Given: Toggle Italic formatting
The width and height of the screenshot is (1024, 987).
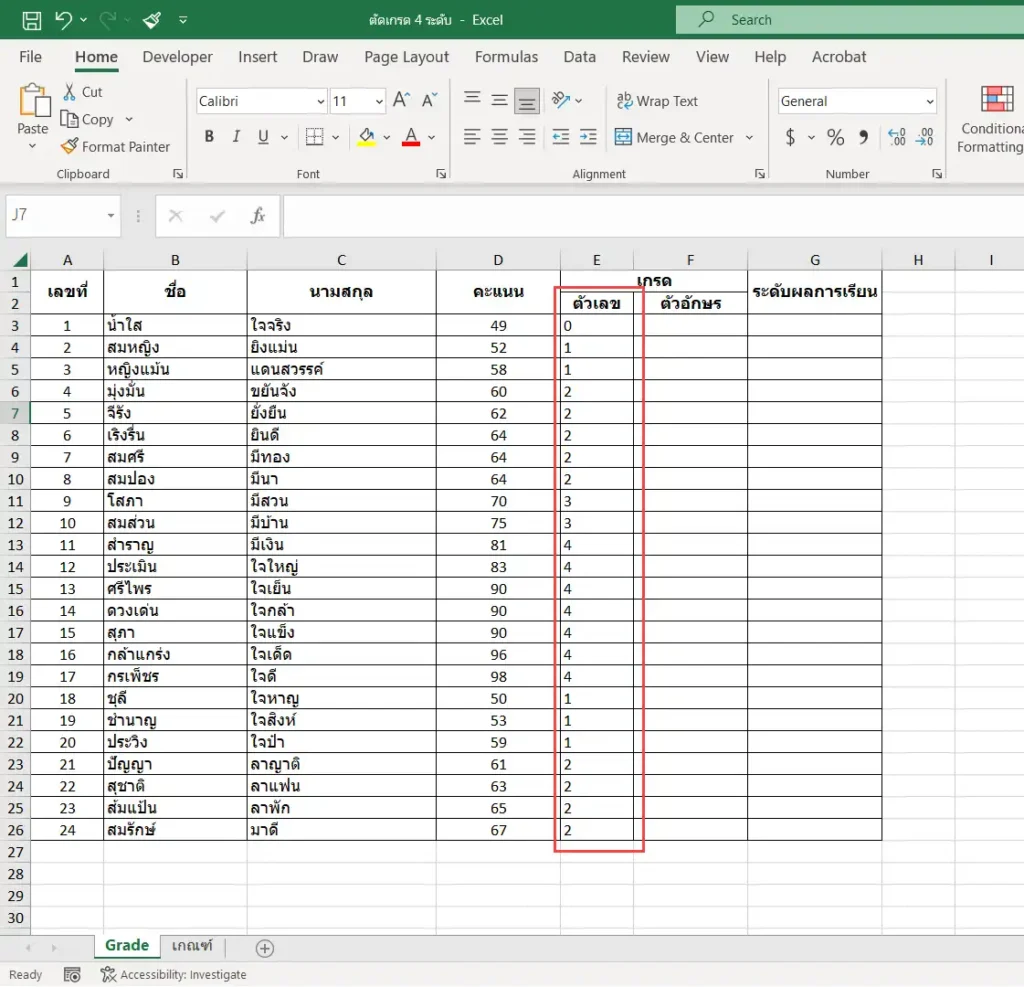Looking at the screenshot, I should click(x=236, y=137).
